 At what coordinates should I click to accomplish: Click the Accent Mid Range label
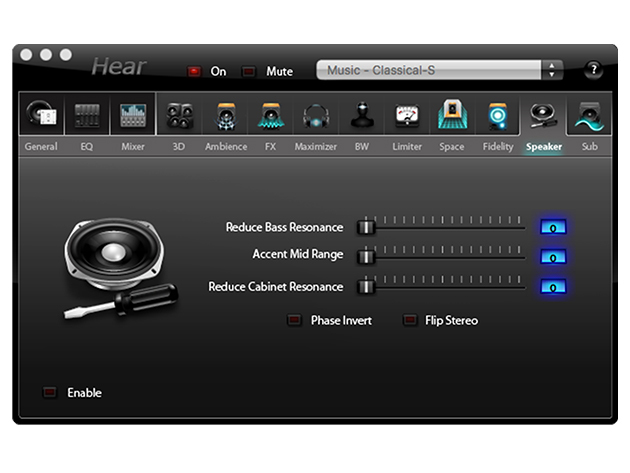pyautogui.click(x=298, y=254)
